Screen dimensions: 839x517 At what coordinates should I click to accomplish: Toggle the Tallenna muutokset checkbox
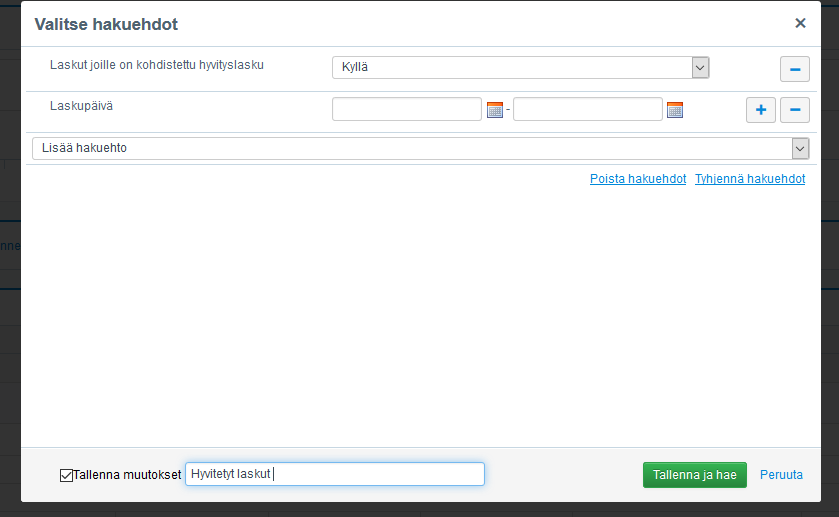tap(67, 475)
